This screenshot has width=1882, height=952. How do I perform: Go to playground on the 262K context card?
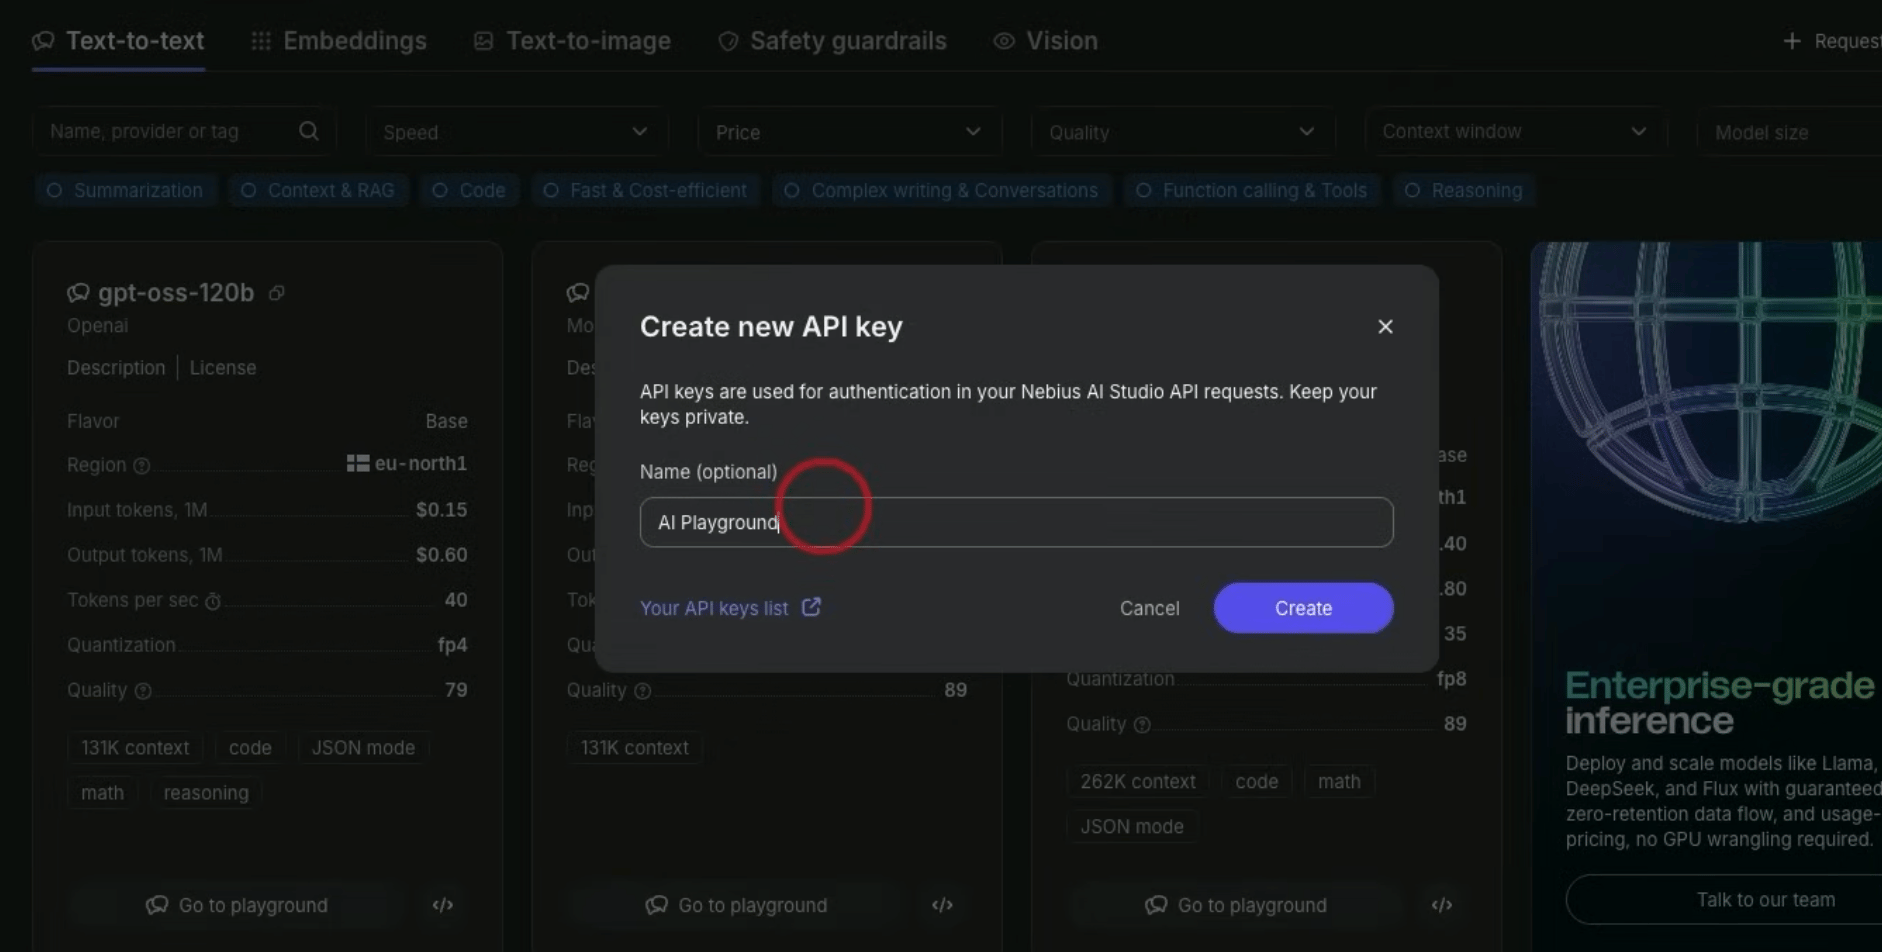point(1236,905)
